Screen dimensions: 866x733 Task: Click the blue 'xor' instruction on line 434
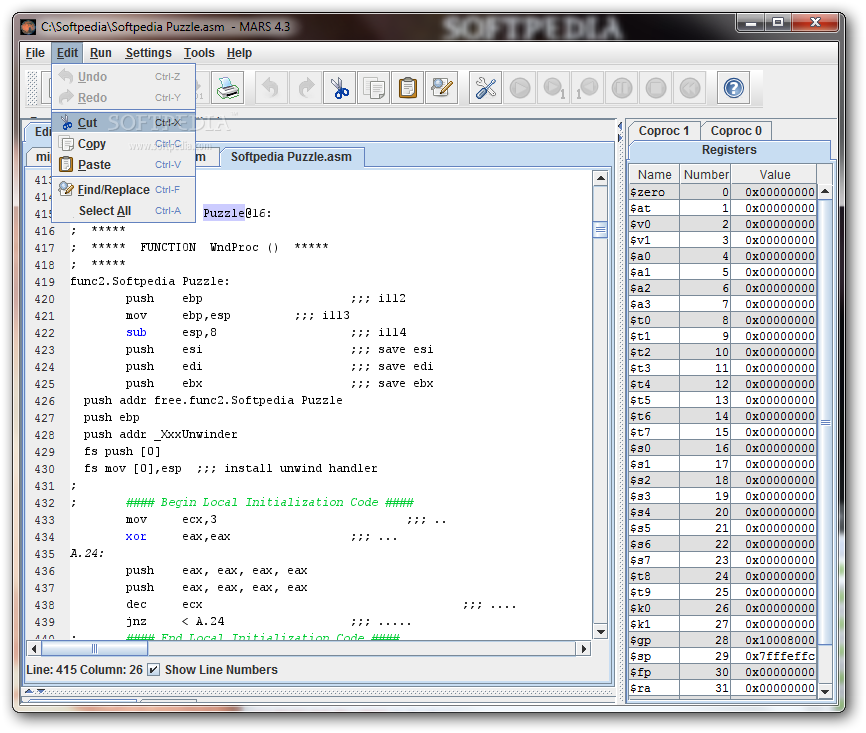coord(136,537)
